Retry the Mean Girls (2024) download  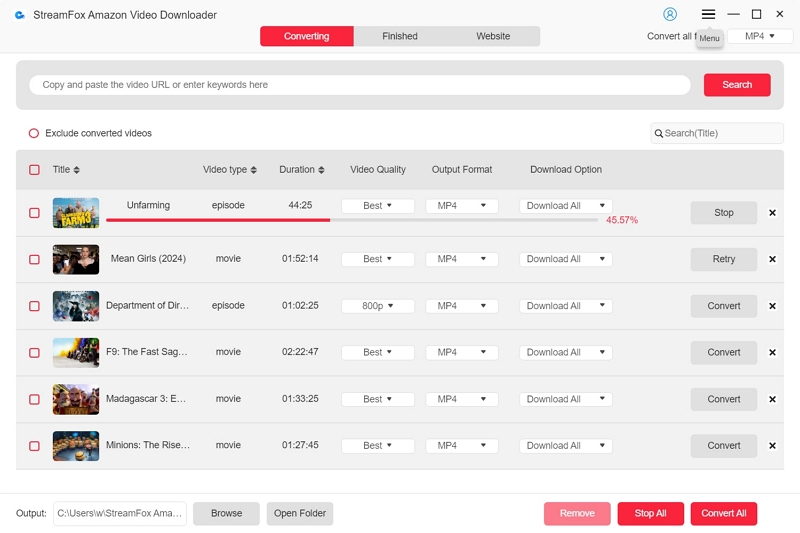[x=723, y=259]
